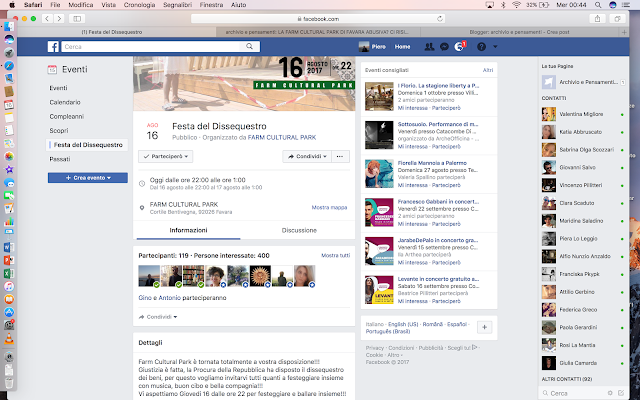
Task: Toggle Safari sidebar button
Action: pyautogui.click(x=77, y=19)
